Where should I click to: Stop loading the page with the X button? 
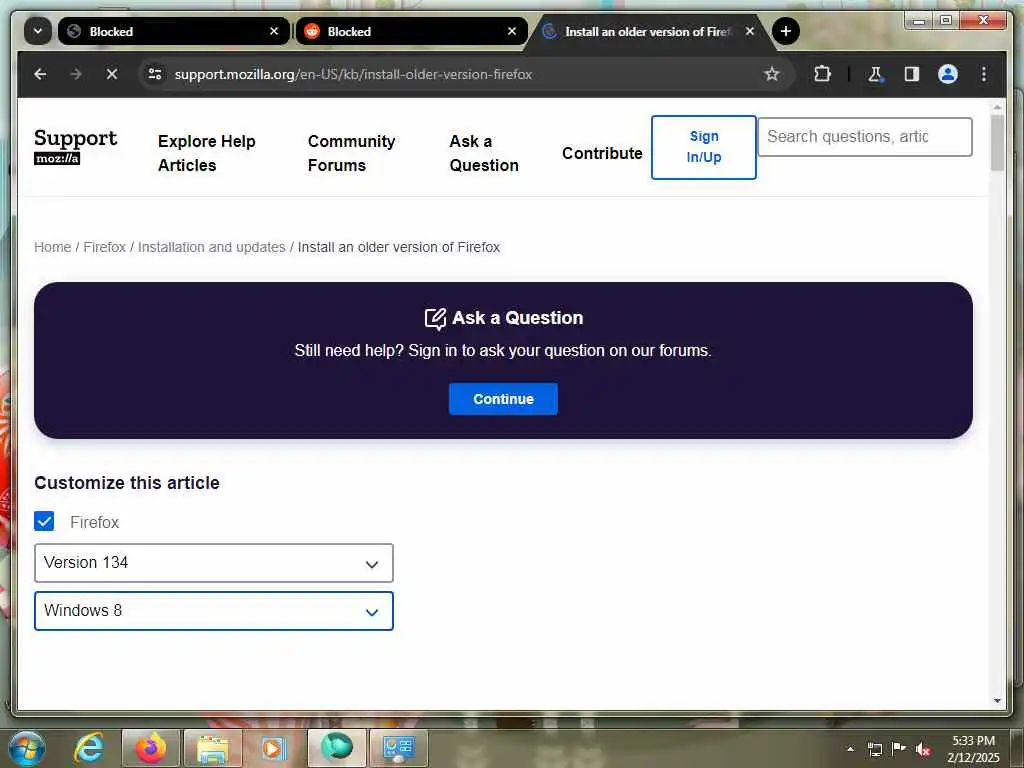[112, 74]
